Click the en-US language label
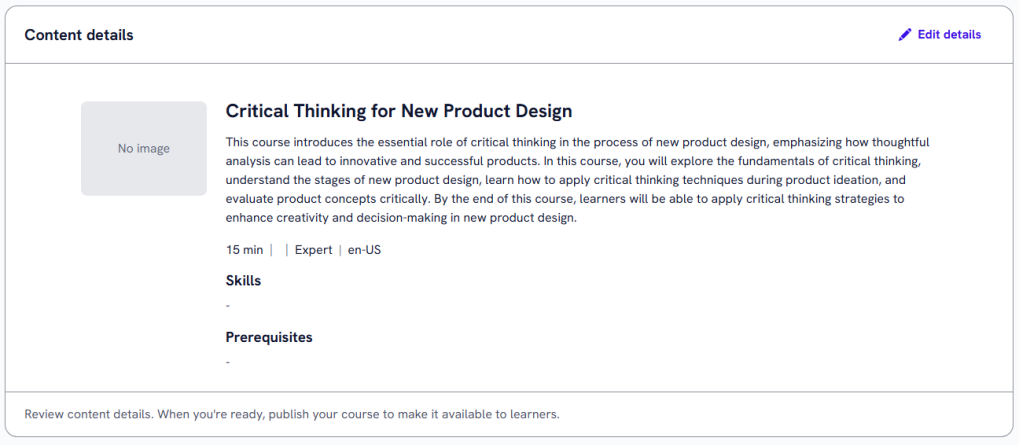The height and width of the screenshot is (445, 1019). (x=364, y=250)
